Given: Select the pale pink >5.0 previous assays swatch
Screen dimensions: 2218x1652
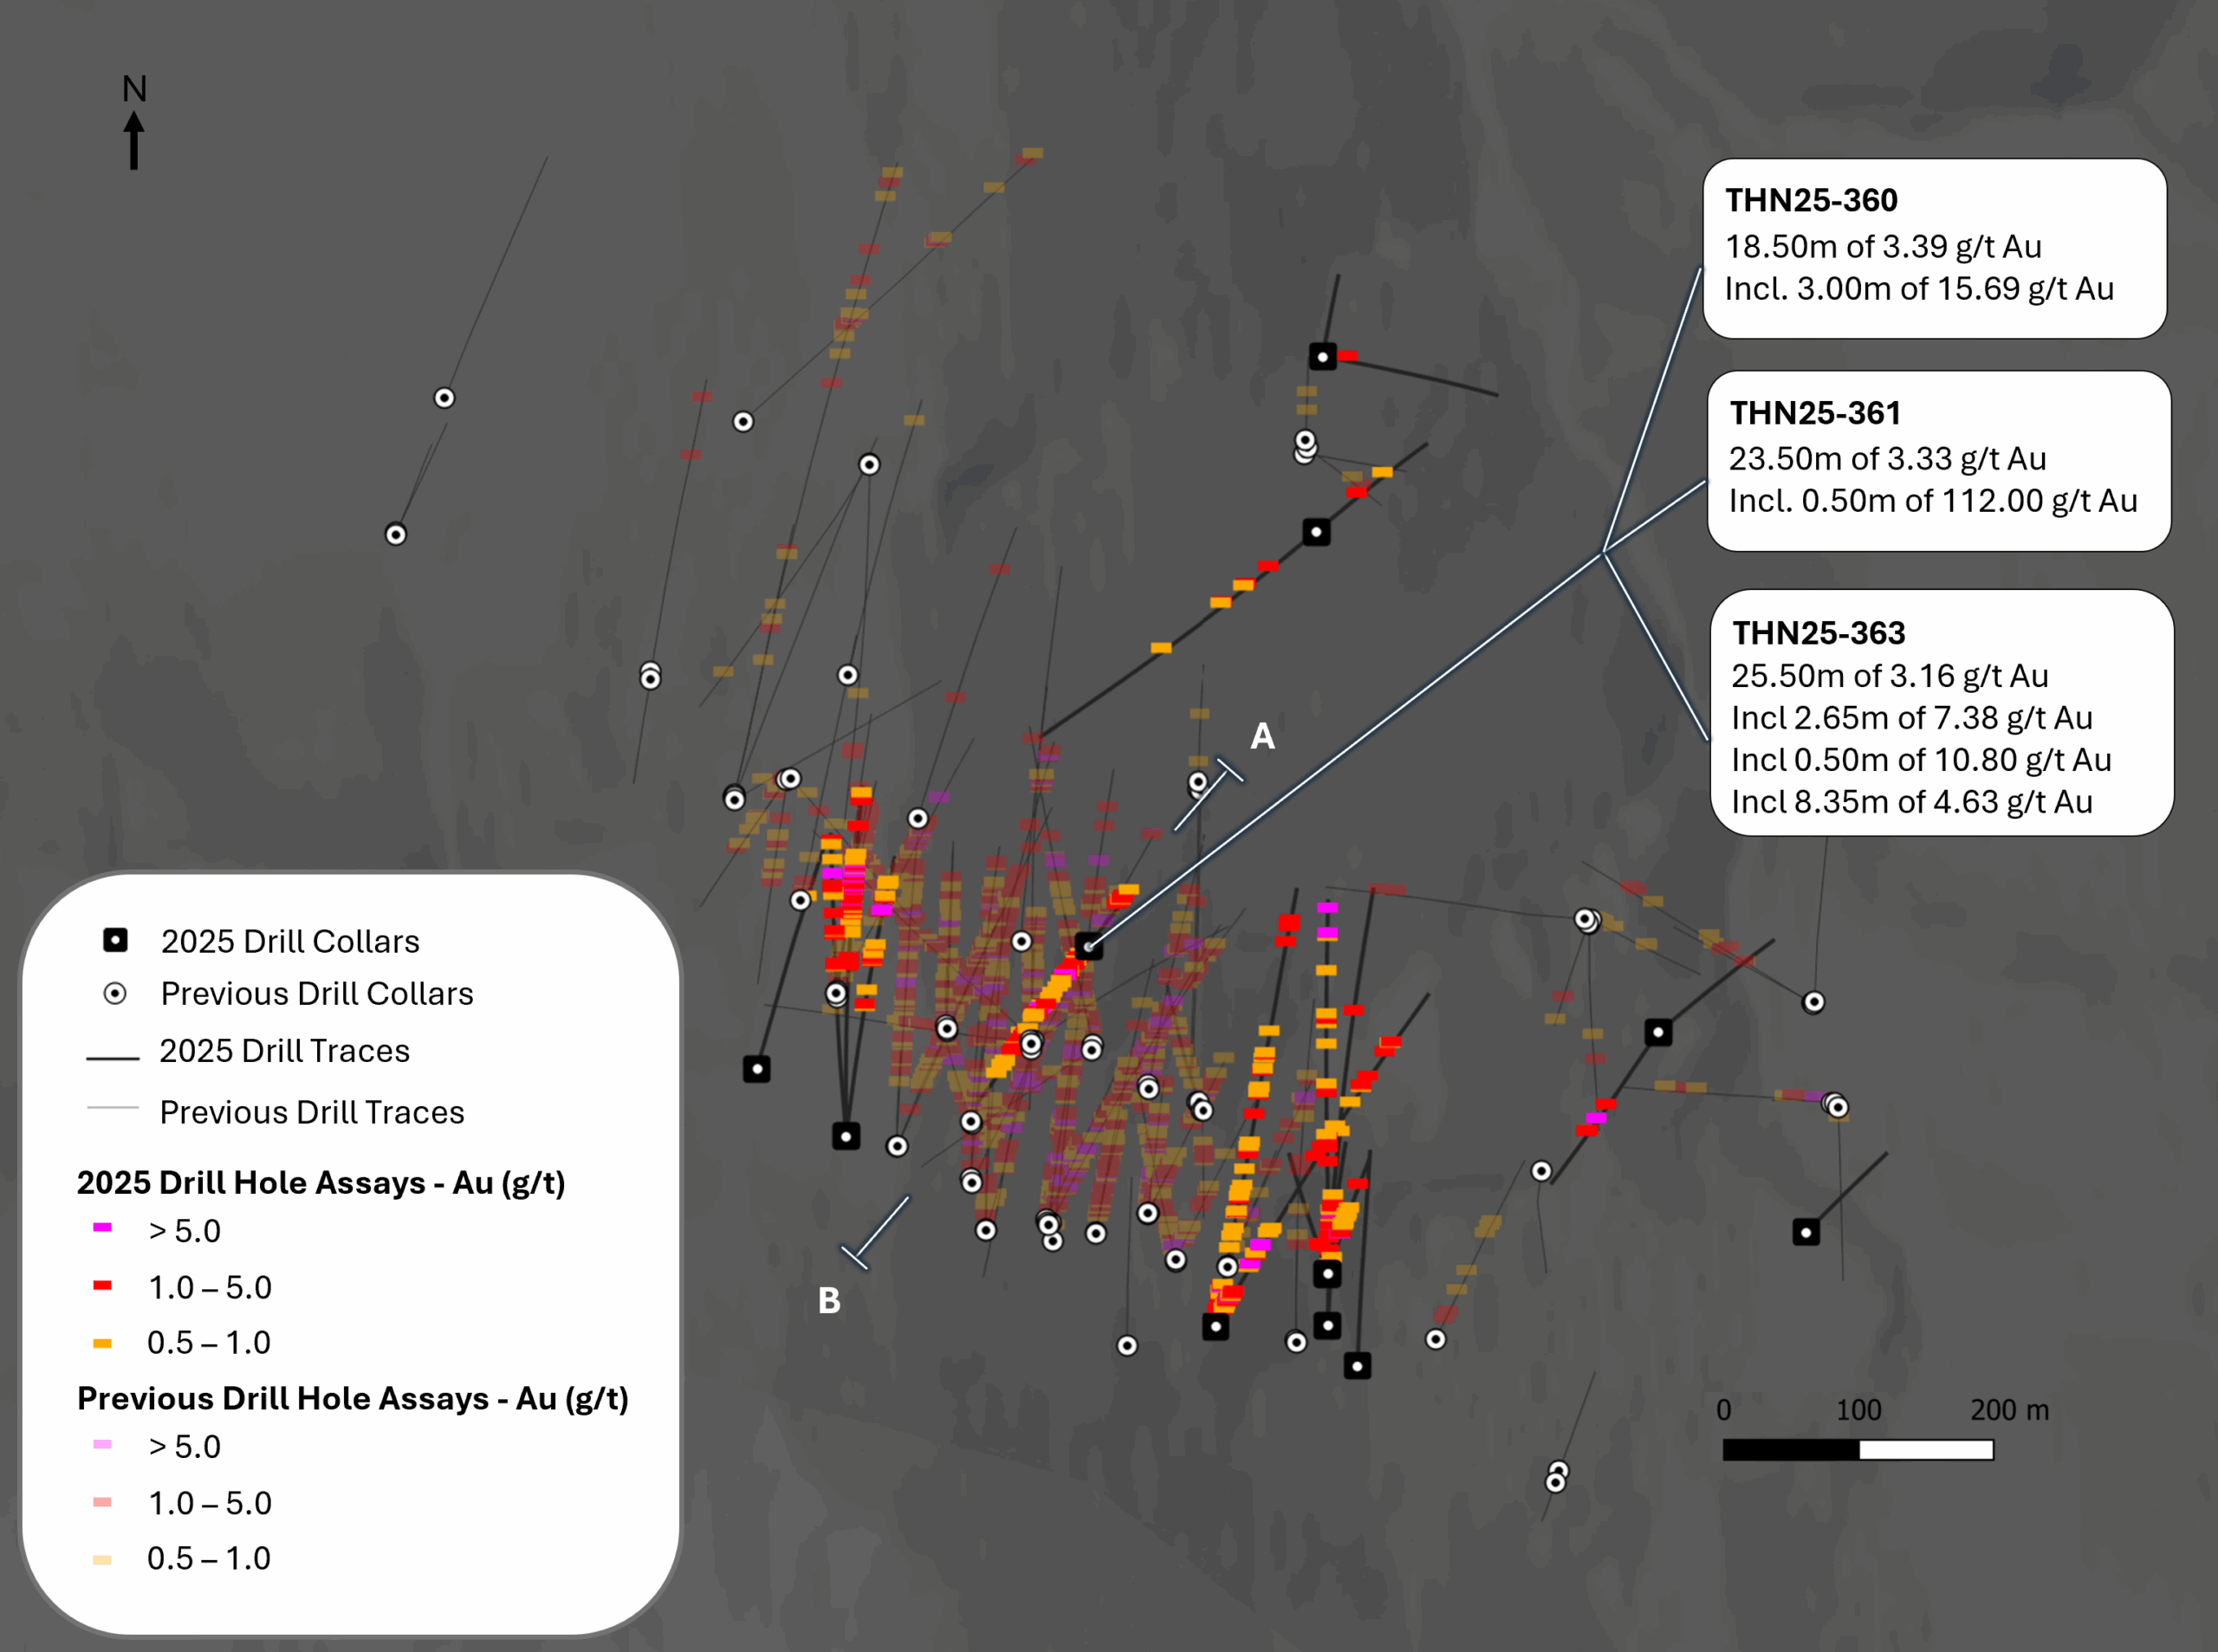Looking at the screenshot, I should pyautogui.click(x=102, y=1444).
